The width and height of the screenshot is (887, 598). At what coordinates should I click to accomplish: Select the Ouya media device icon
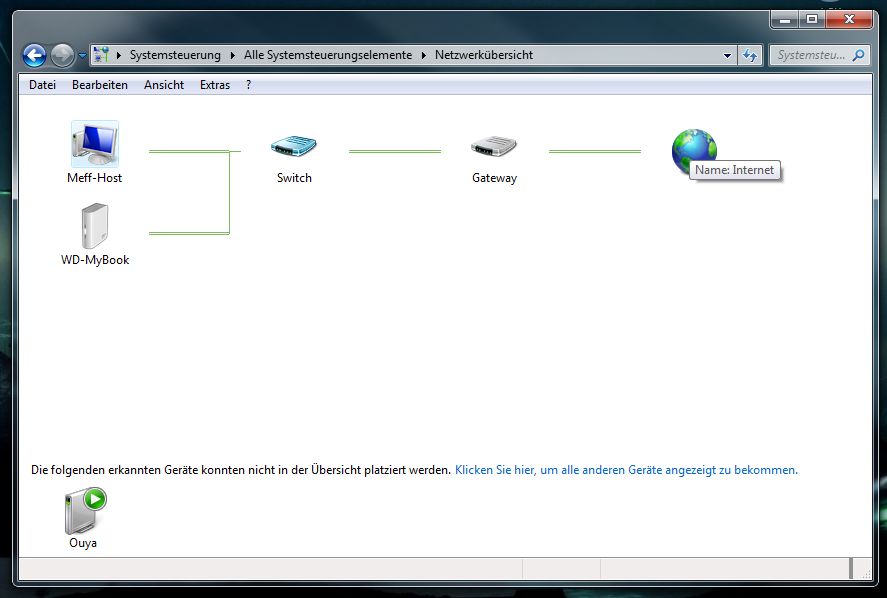[x=84, y=510]
